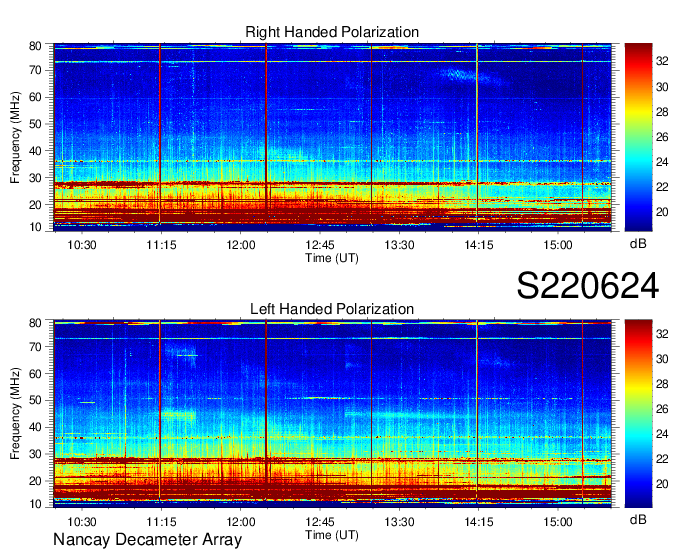The width and height of the screenshot is (680, 552).
Task: Click the 13:30 tick label on Left Handed plot
Action: (x=399, y=522)
